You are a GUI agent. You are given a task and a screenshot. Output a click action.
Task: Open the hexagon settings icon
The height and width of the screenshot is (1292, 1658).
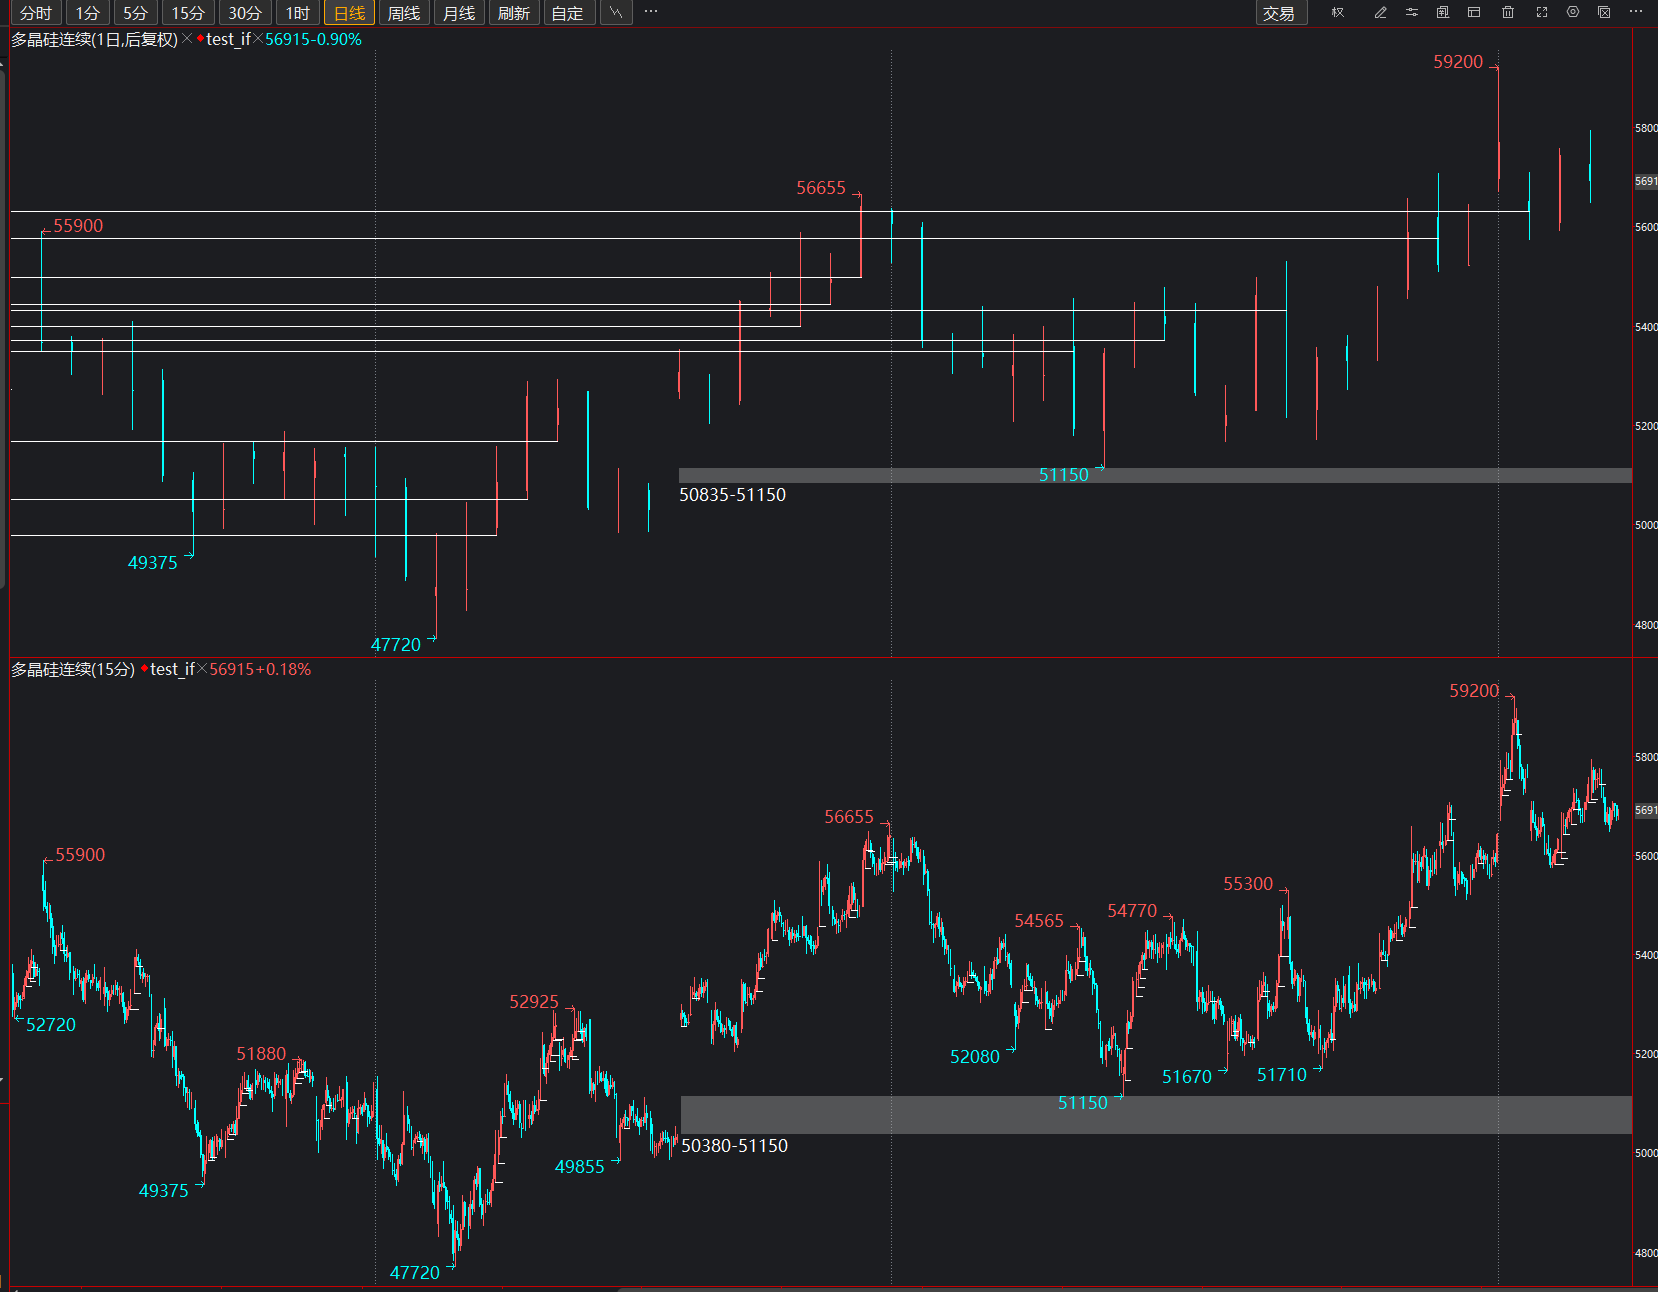pyautogui.click(x=1573, y=13)
